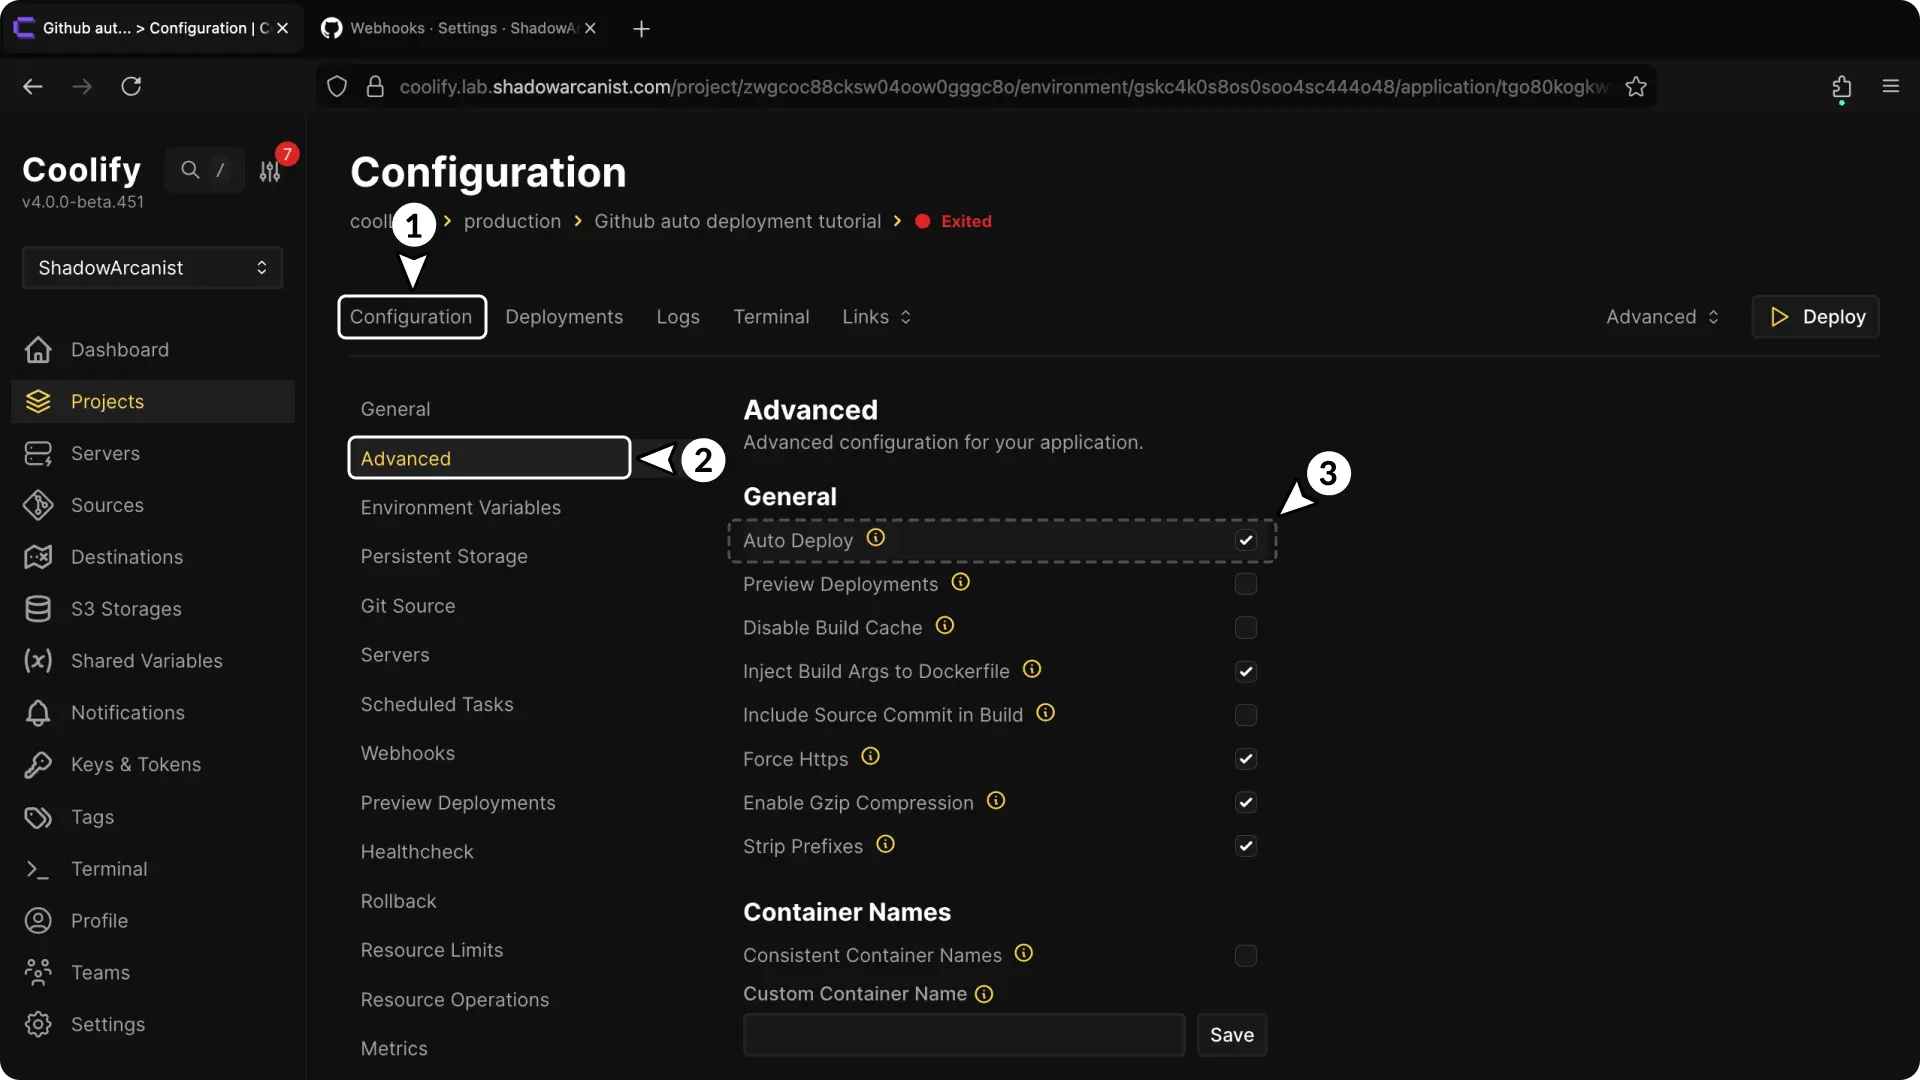Bookmark page with the star icon
The height and width of the screenshot is (1080, 1920).
click(1636, 87)
